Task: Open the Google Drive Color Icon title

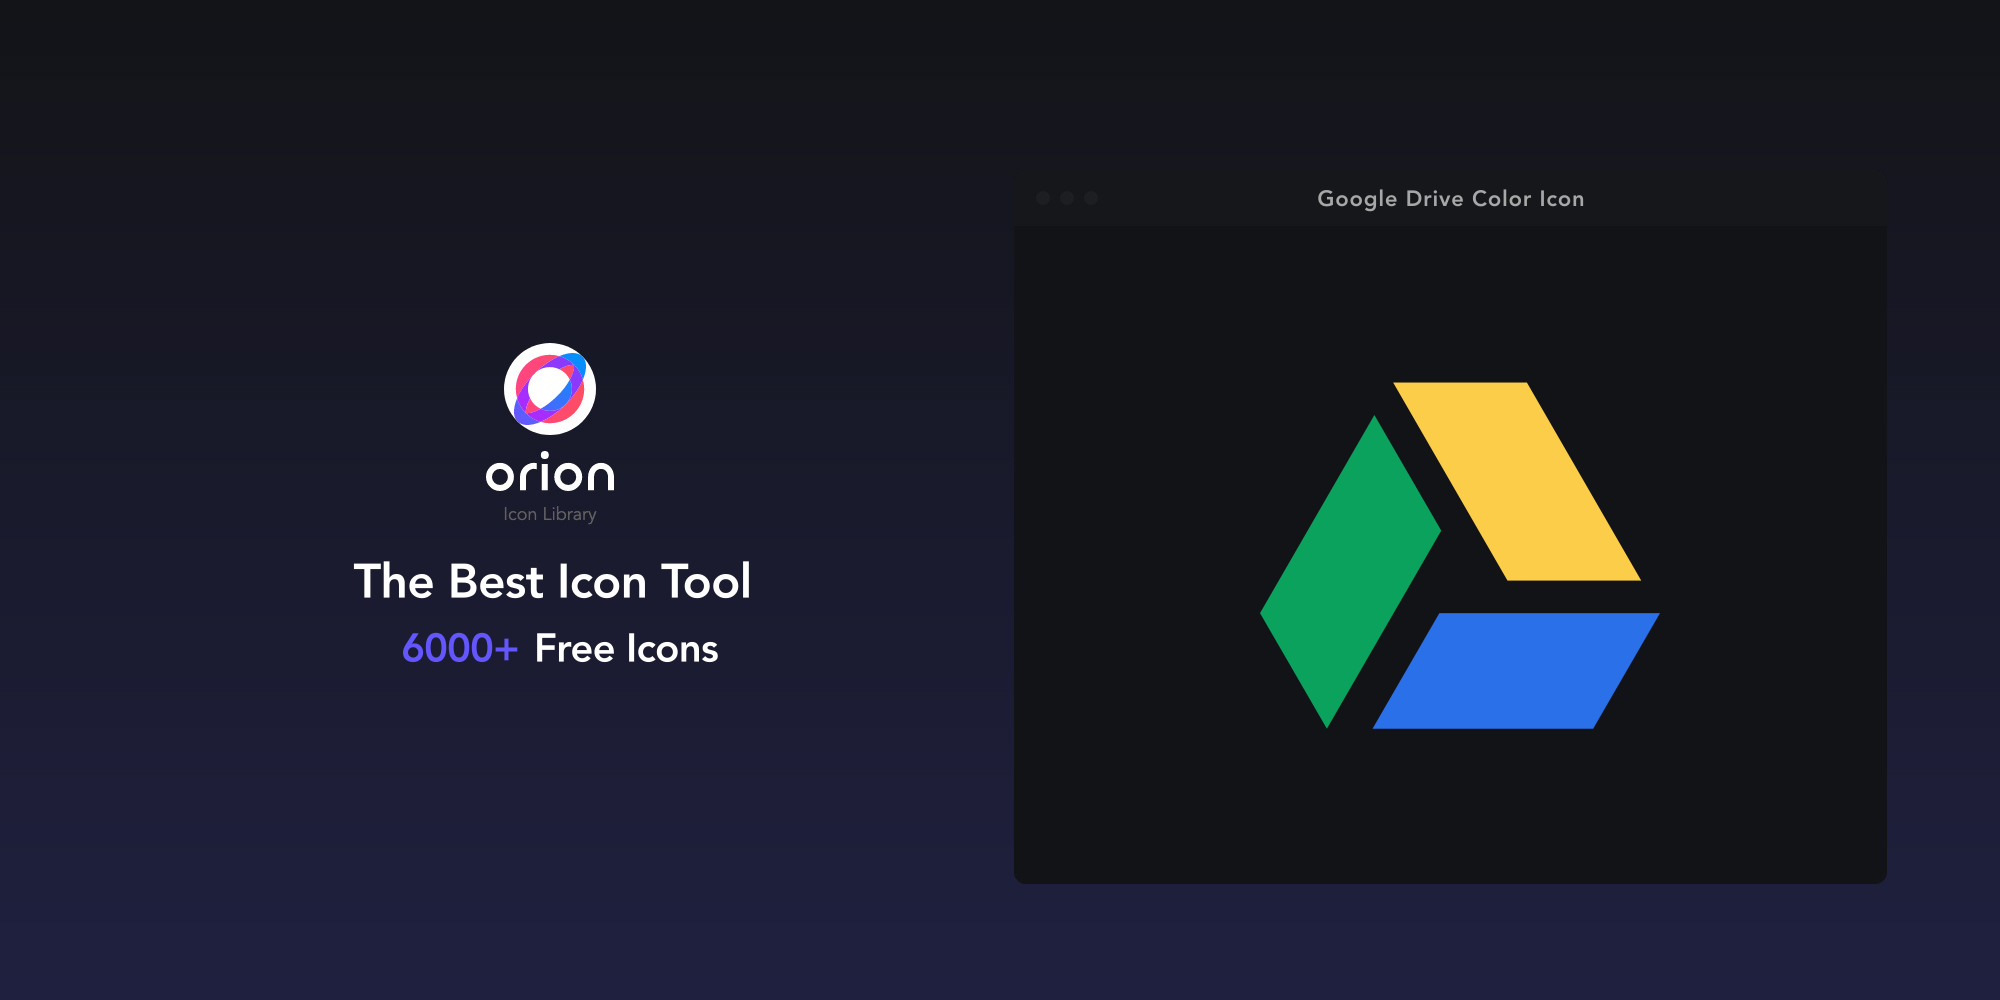Action: tap(1450, 198)
